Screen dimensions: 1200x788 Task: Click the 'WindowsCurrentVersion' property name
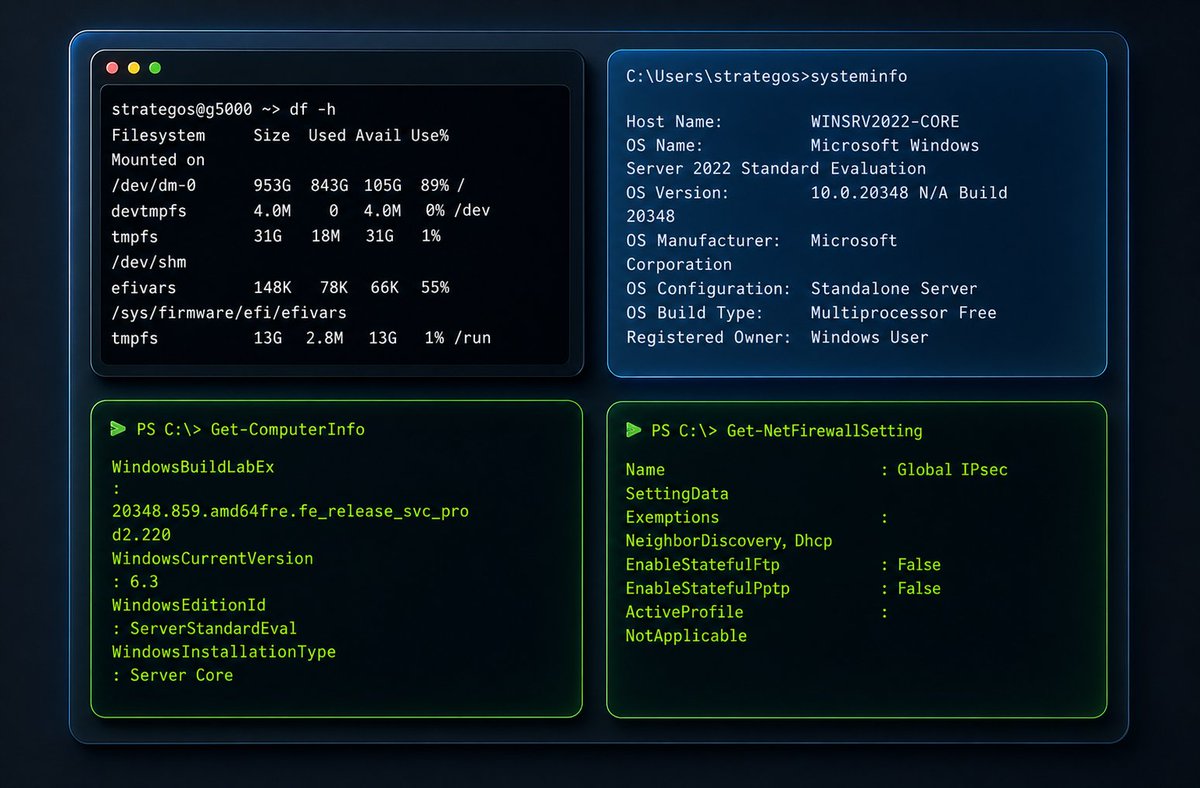click(212, 558)
